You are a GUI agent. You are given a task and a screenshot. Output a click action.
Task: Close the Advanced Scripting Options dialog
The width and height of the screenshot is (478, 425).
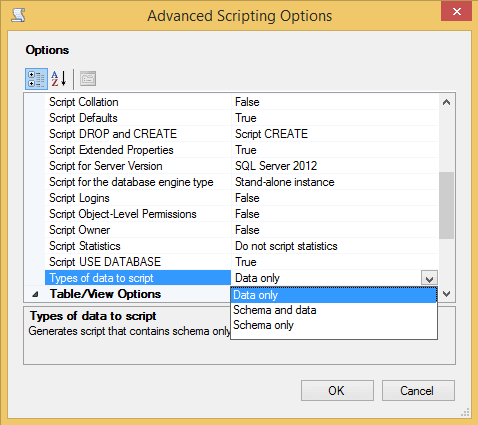click(457, 11)
